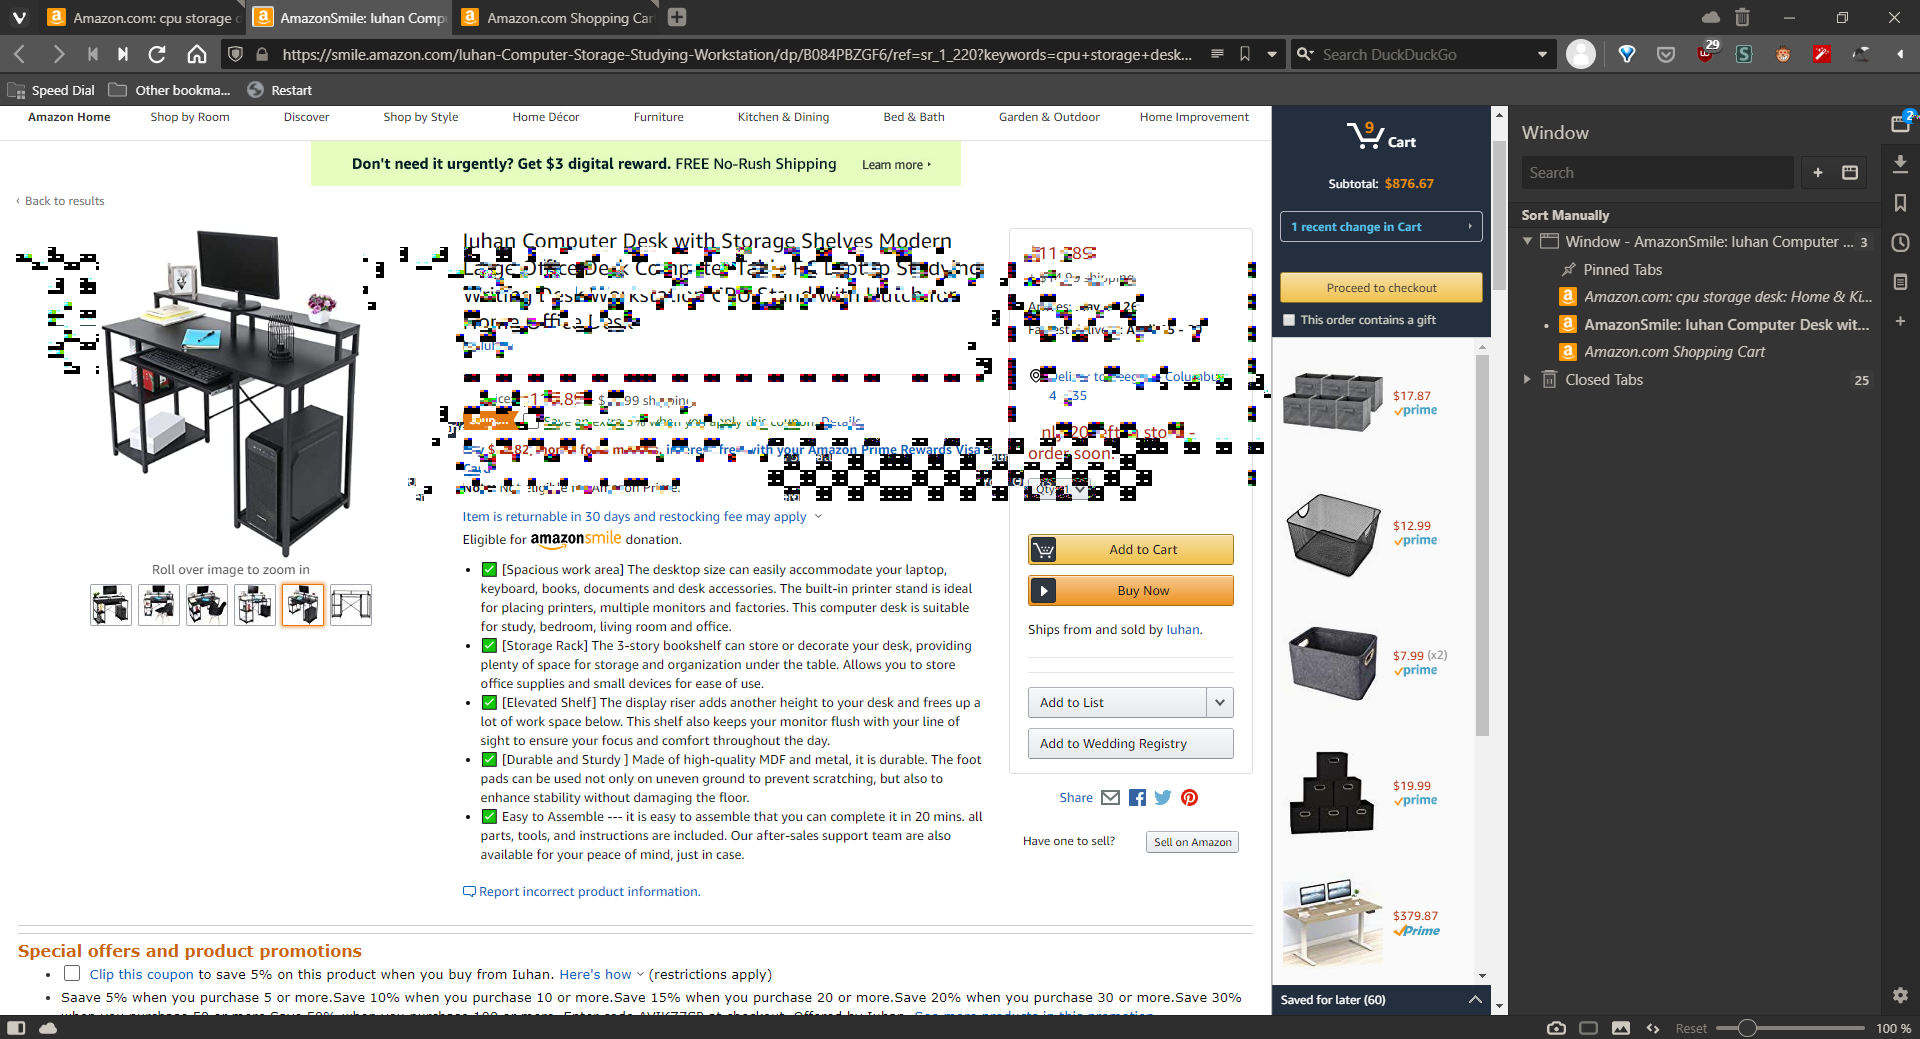Viewport: 1920px width, 1039px height.
Task: Reset the page zoom
Action: tap(1691, 1028)
